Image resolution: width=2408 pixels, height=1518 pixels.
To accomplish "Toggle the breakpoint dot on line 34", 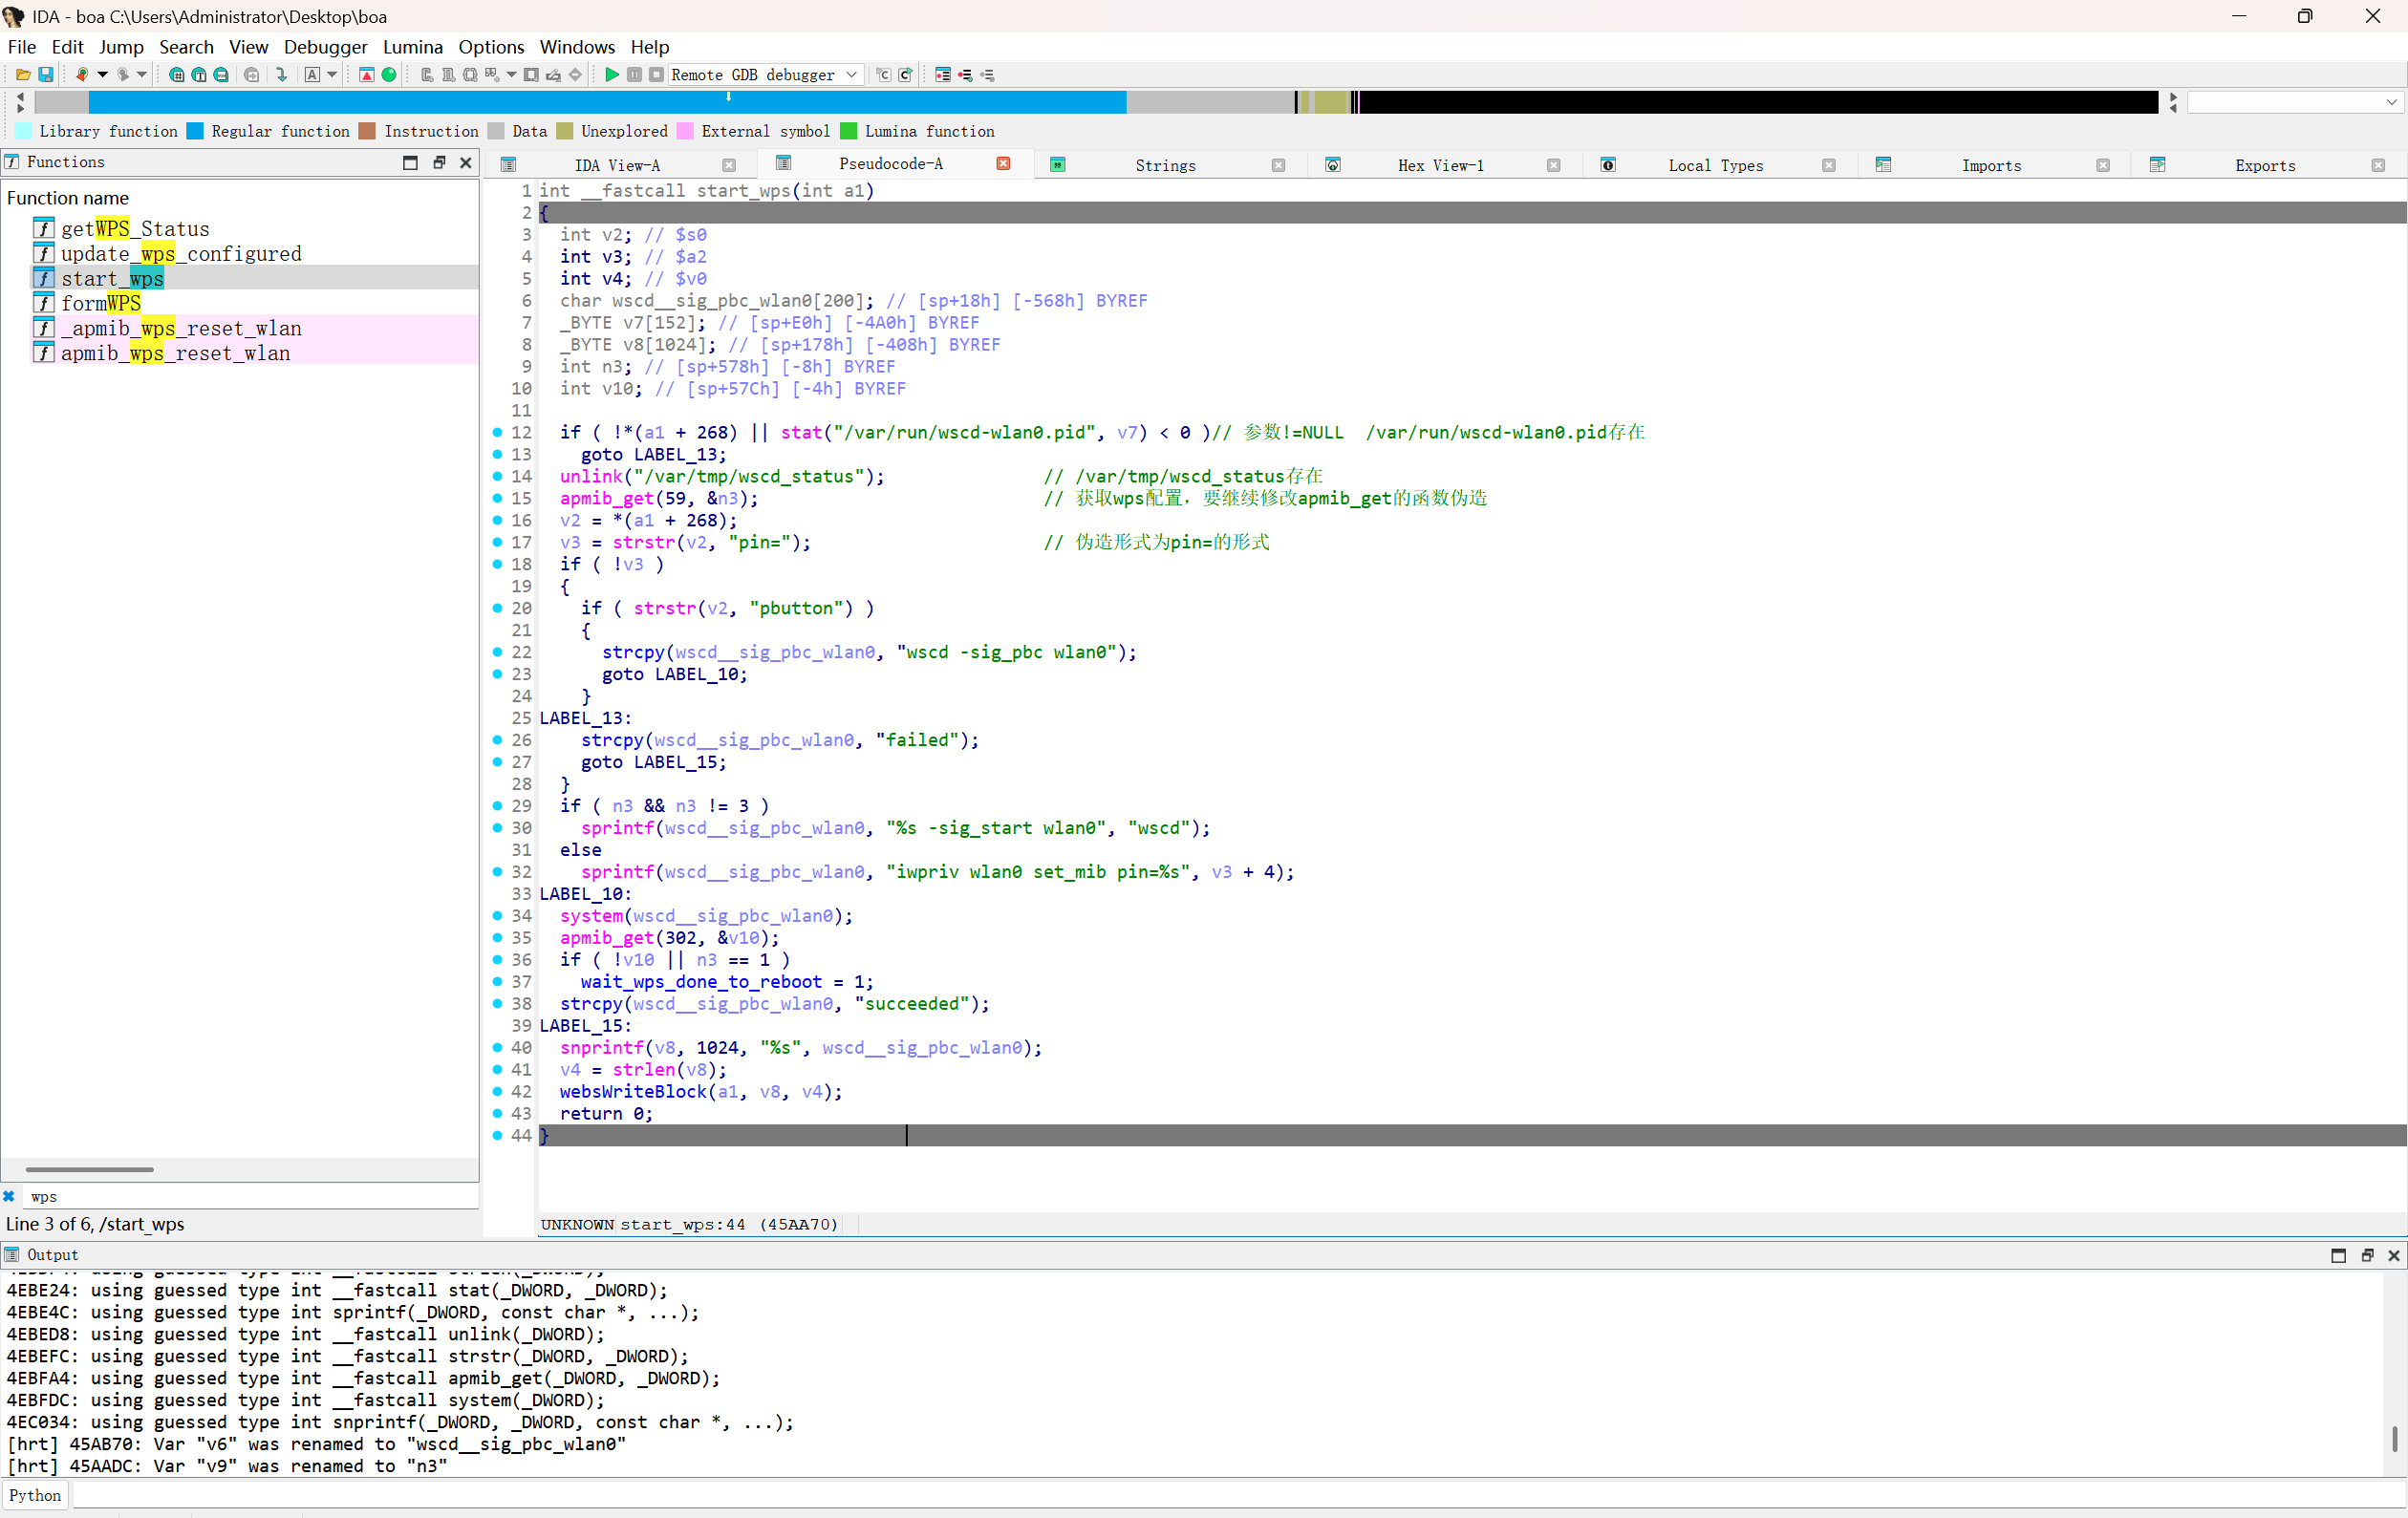I will (498, 916).
